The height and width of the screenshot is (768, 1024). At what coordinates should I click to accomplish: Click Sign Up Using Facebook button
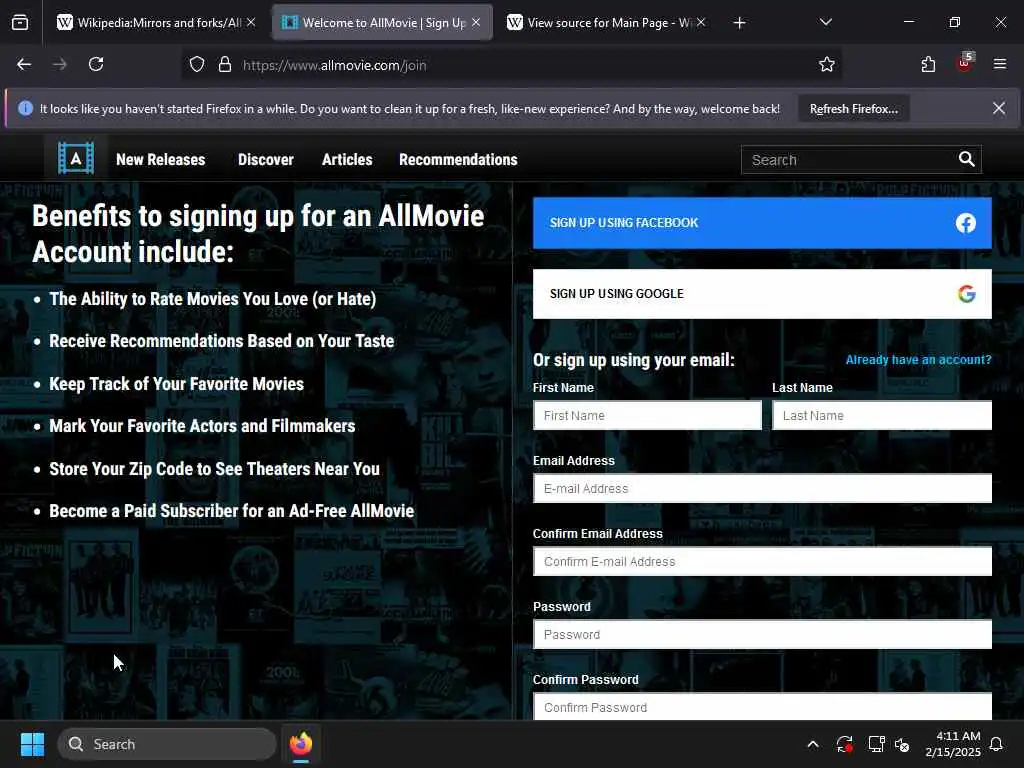point(762,223)
